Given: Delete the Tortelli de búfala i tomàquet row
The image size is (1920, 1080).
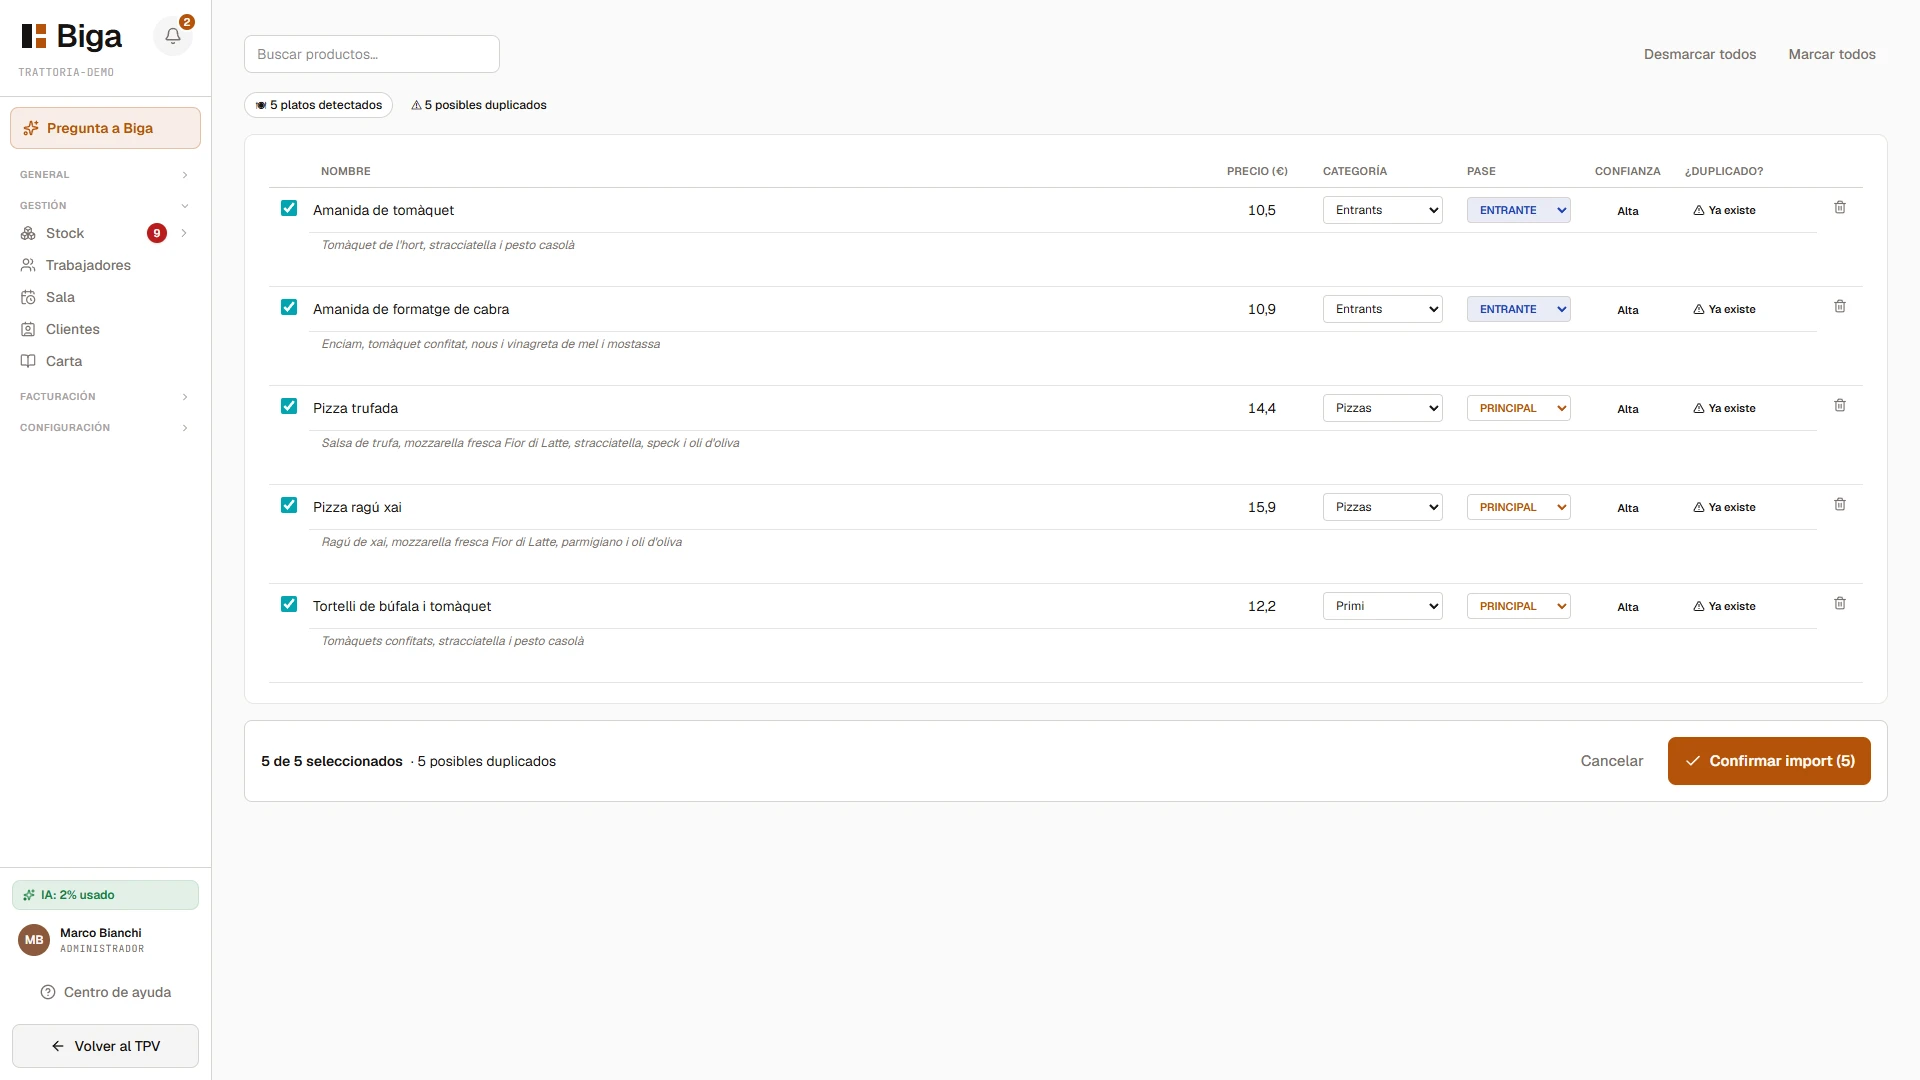Looking at the screenshot, I should (1840, 604).
